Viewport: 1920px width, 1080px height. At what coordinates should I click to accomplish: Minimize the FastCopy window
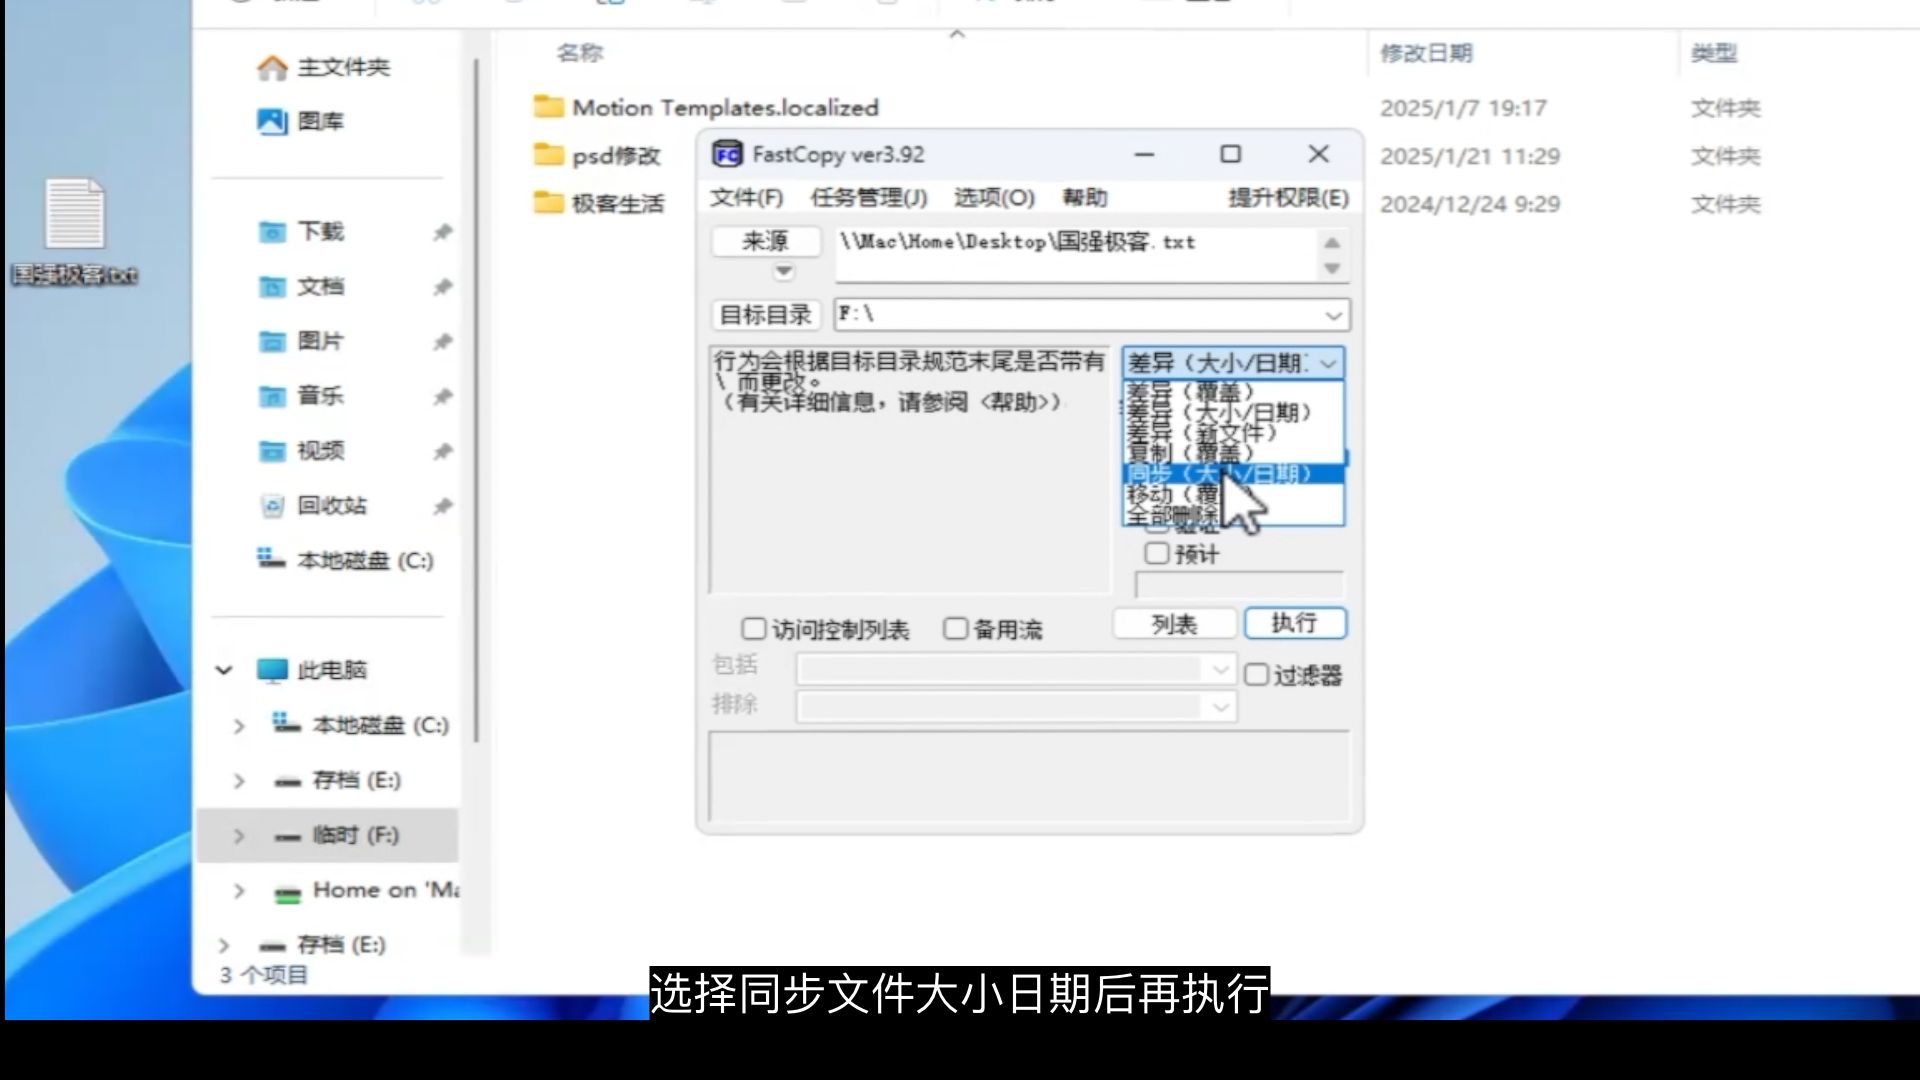[x=1145, y=154]
